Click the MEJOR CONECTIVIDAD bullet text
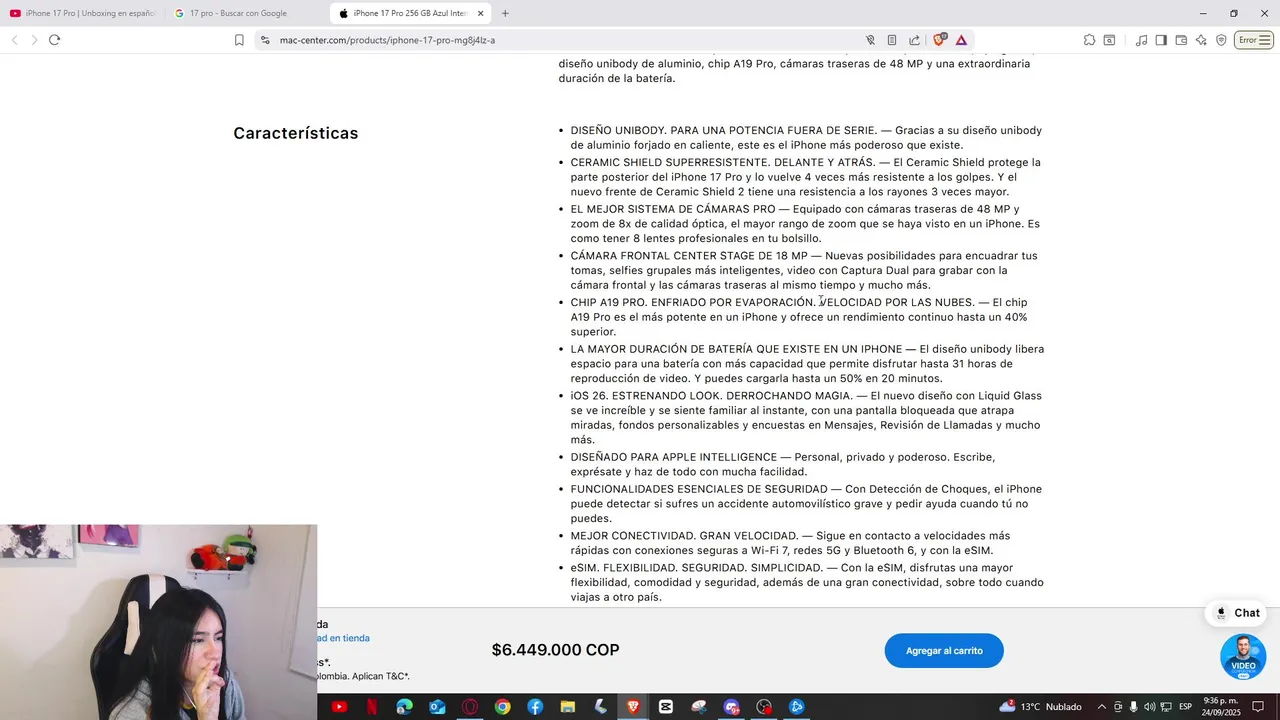 tap(790, 543)
